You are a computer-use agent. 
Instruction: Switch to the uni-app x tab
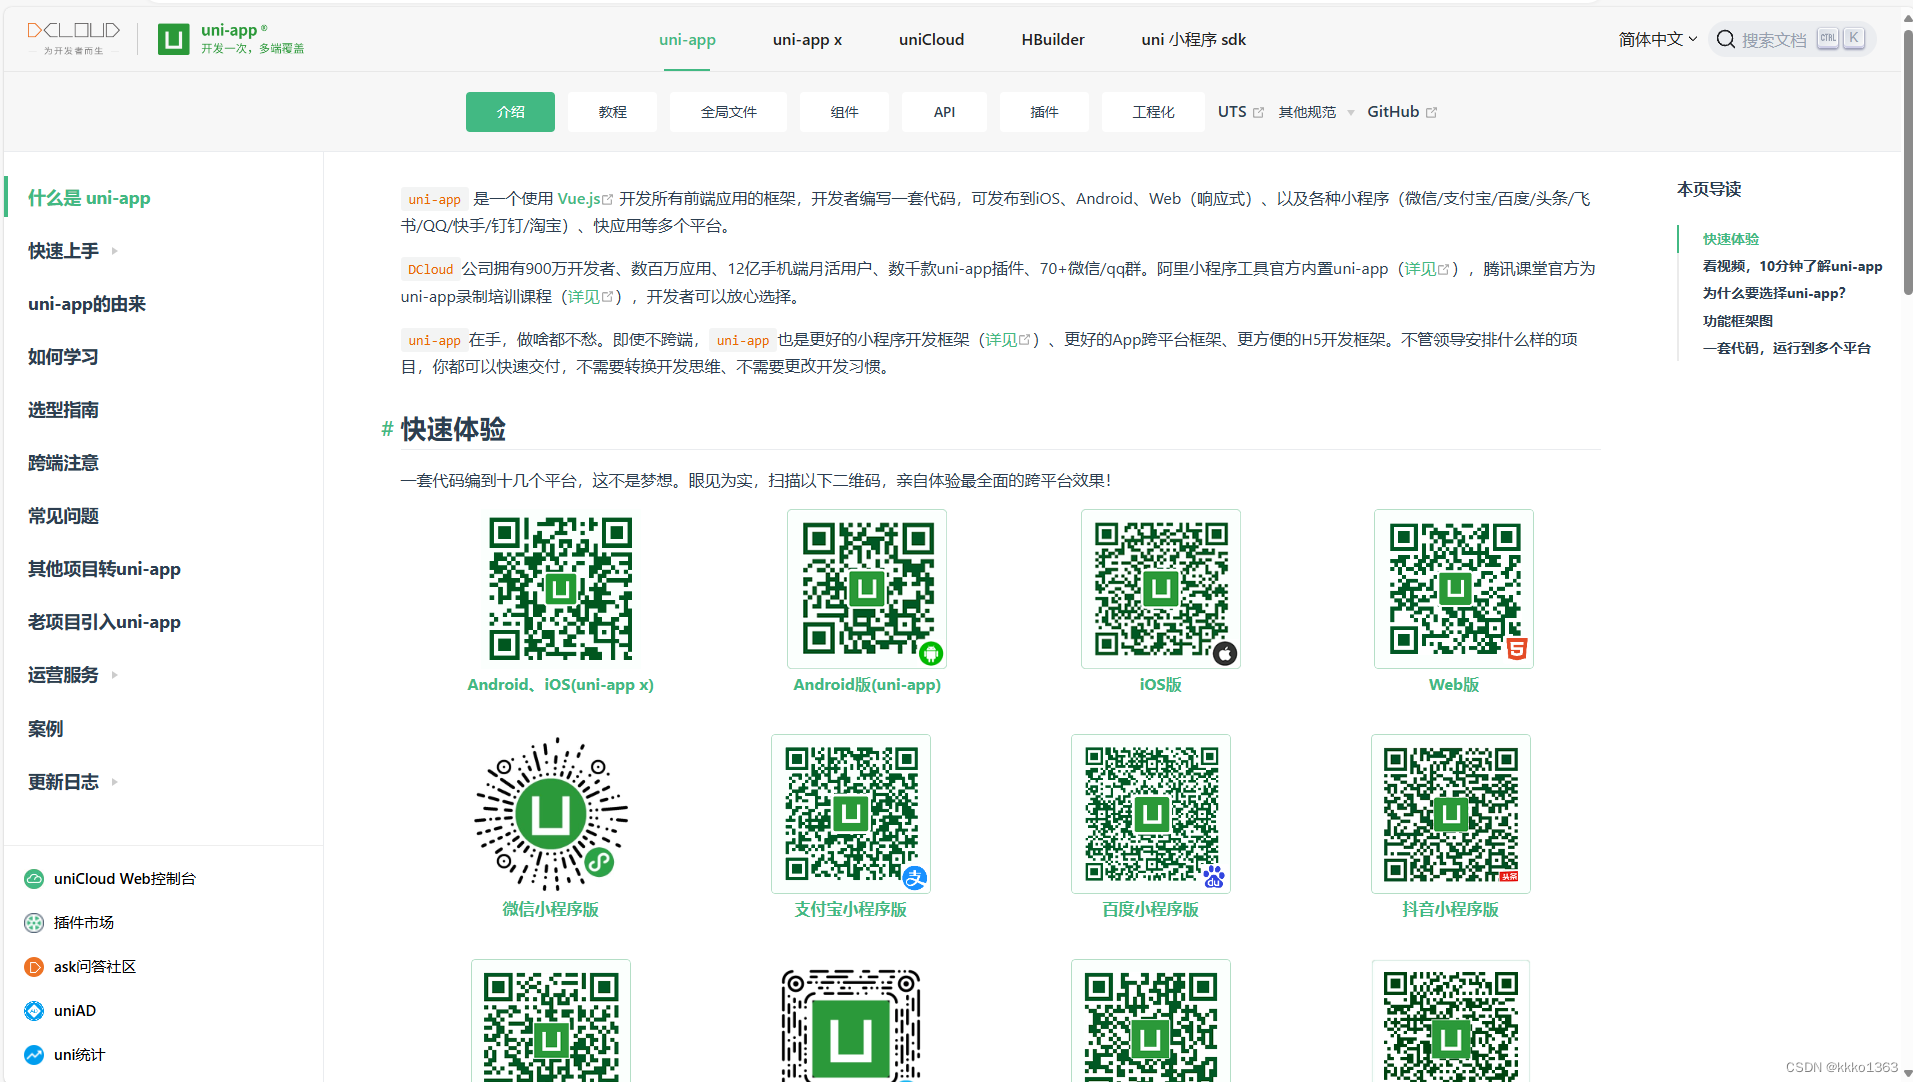[807, 40]
